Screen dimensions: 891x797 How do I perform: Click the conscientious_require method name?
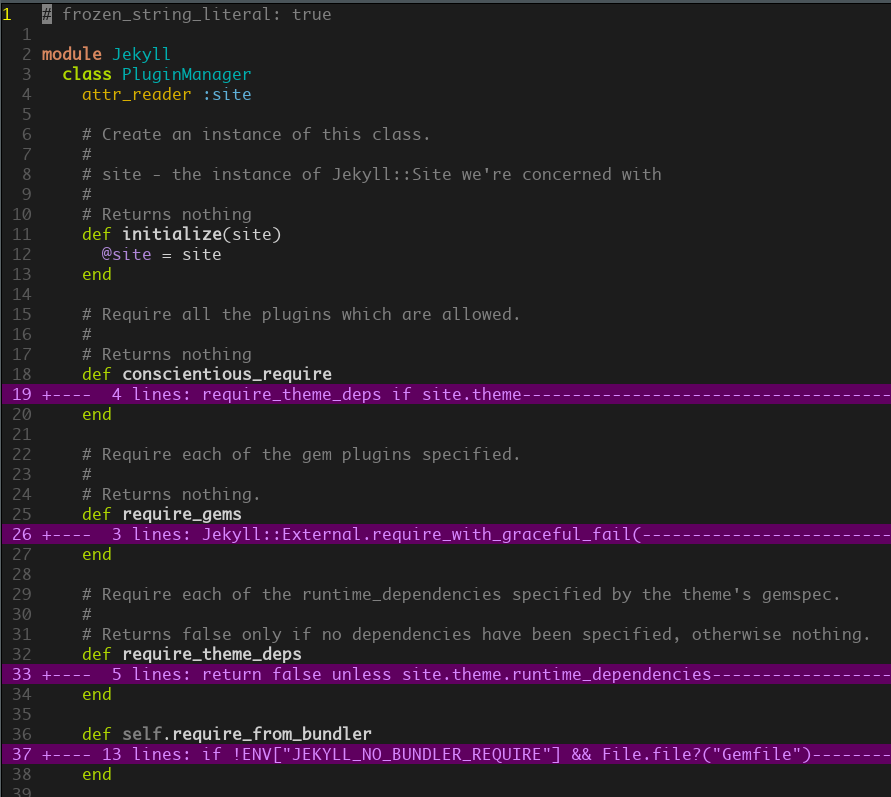tap(227, 374)
